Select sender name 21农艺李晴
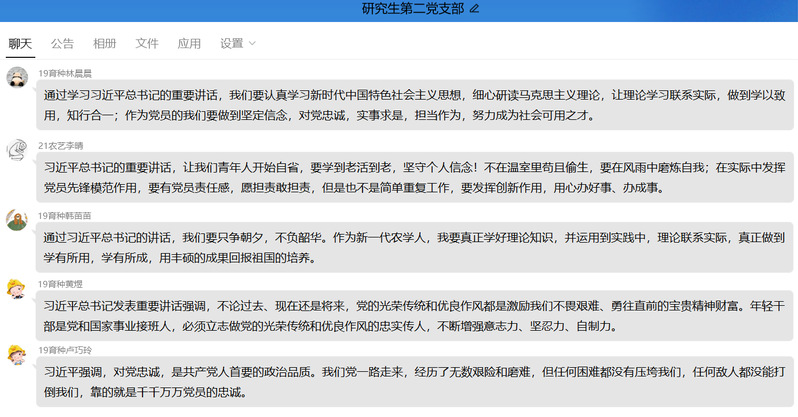This screenshot has height=417, width=798. pyautogui.click(x=61, y=146)
